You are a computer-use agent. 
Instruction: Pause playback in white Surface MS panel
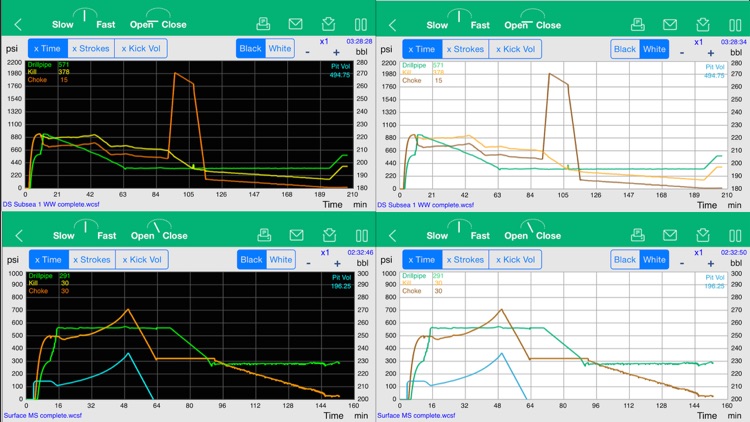coord(736,235)
